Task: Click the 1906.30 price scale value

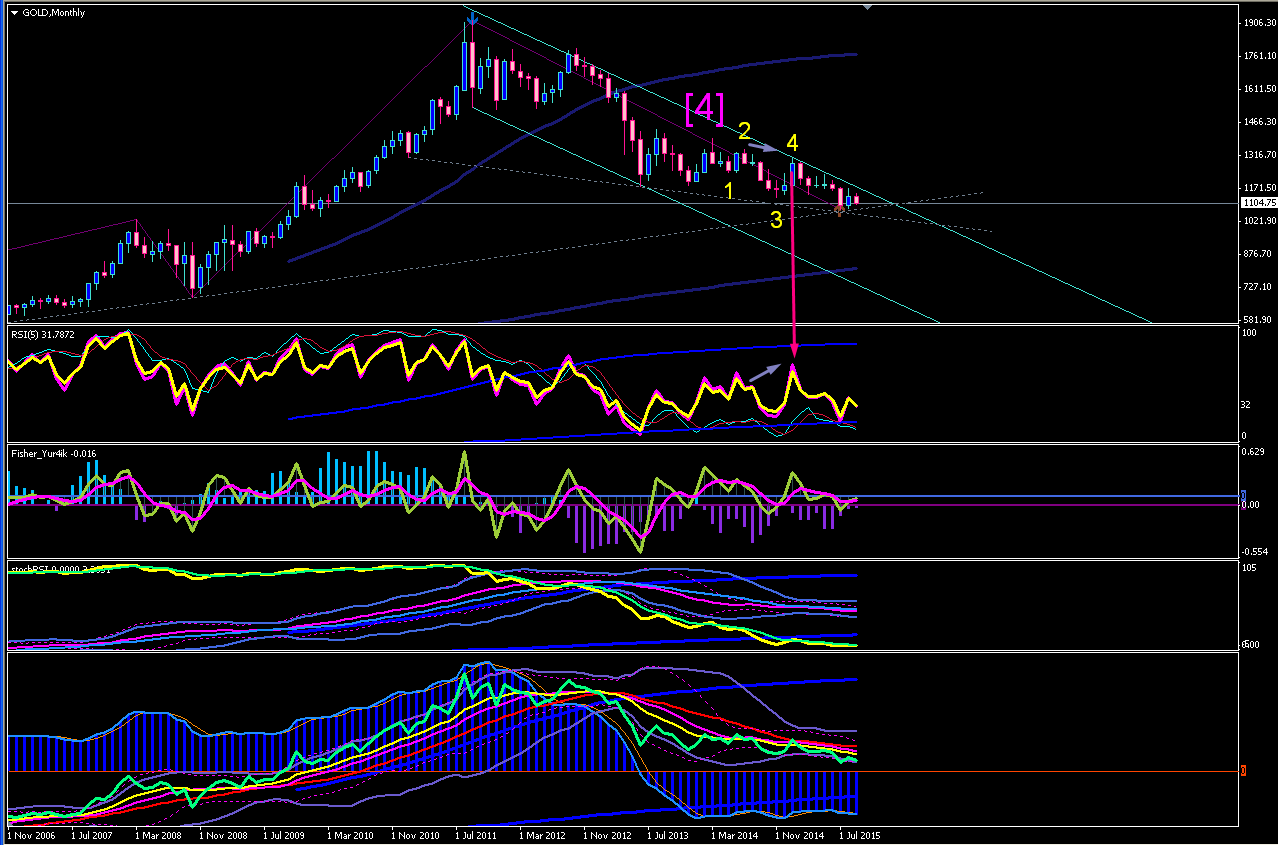Action: click(x=1259, y=22)
